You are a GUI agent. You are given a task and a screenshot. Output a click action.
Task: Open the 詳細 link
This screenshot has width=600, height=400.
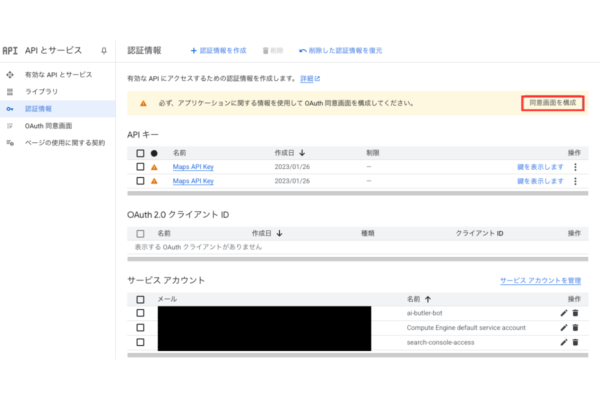coord(310,78)
